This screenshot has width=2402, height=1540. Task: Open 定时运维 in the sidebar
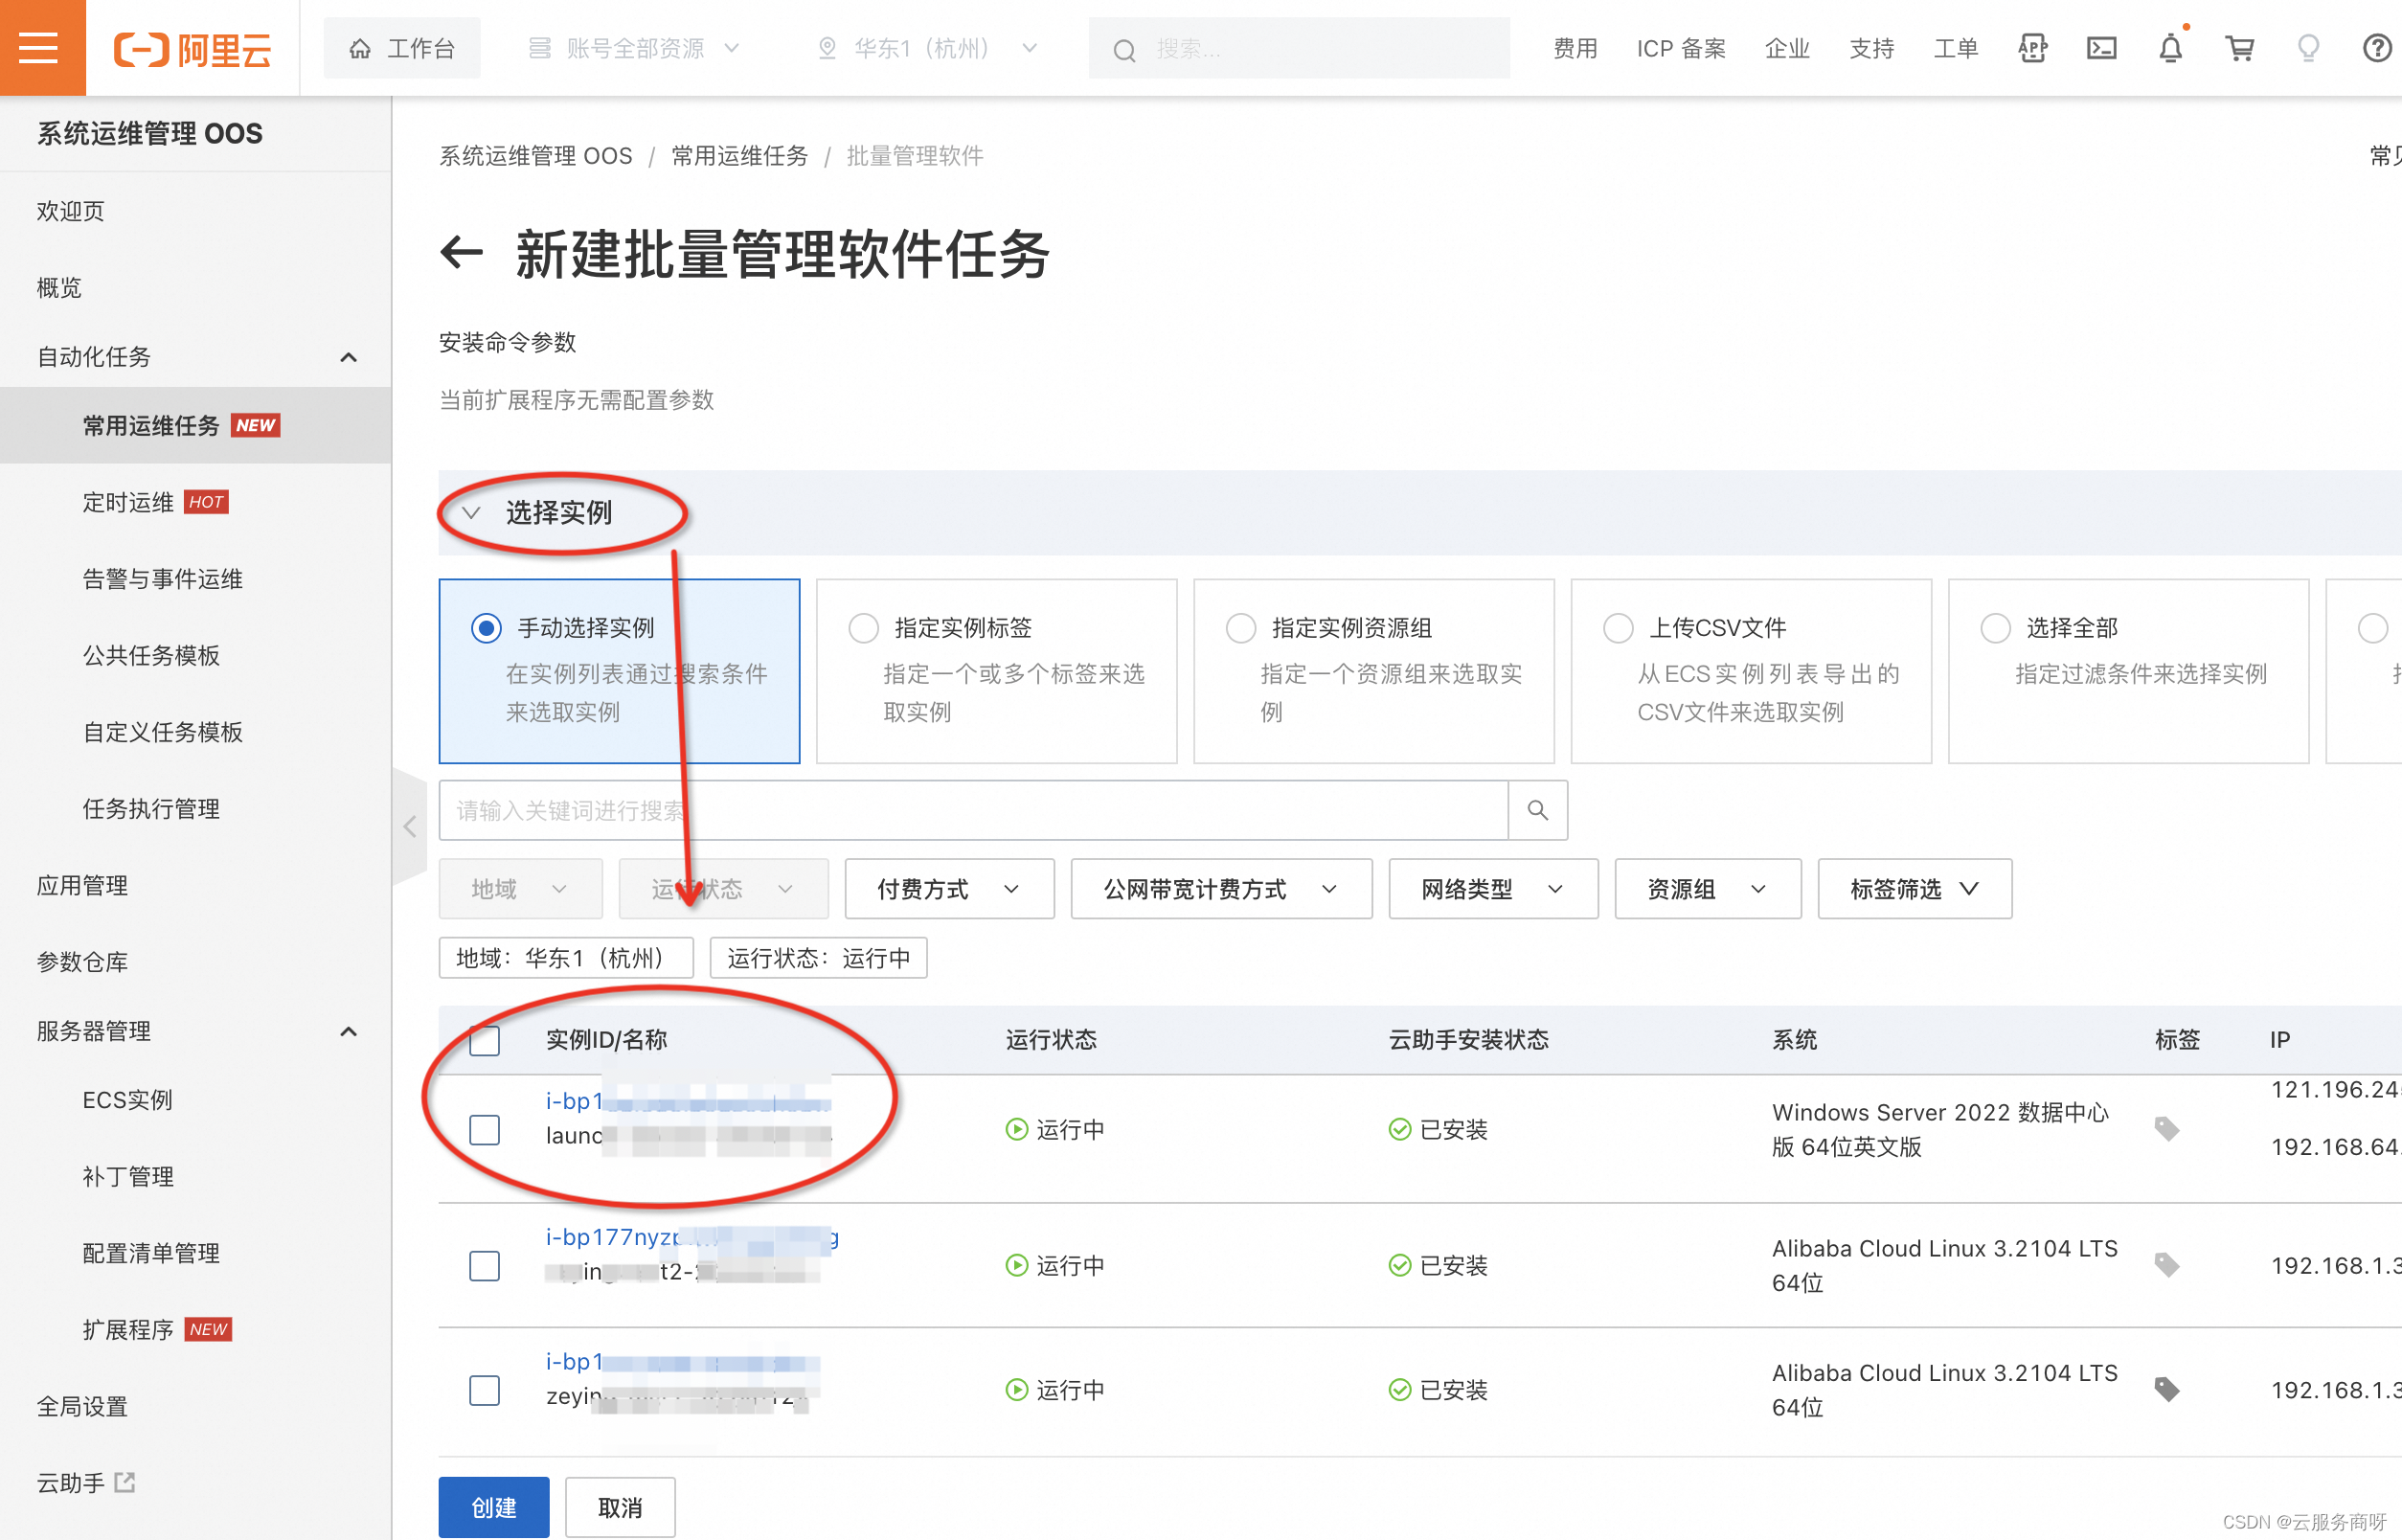coord(128,502)
